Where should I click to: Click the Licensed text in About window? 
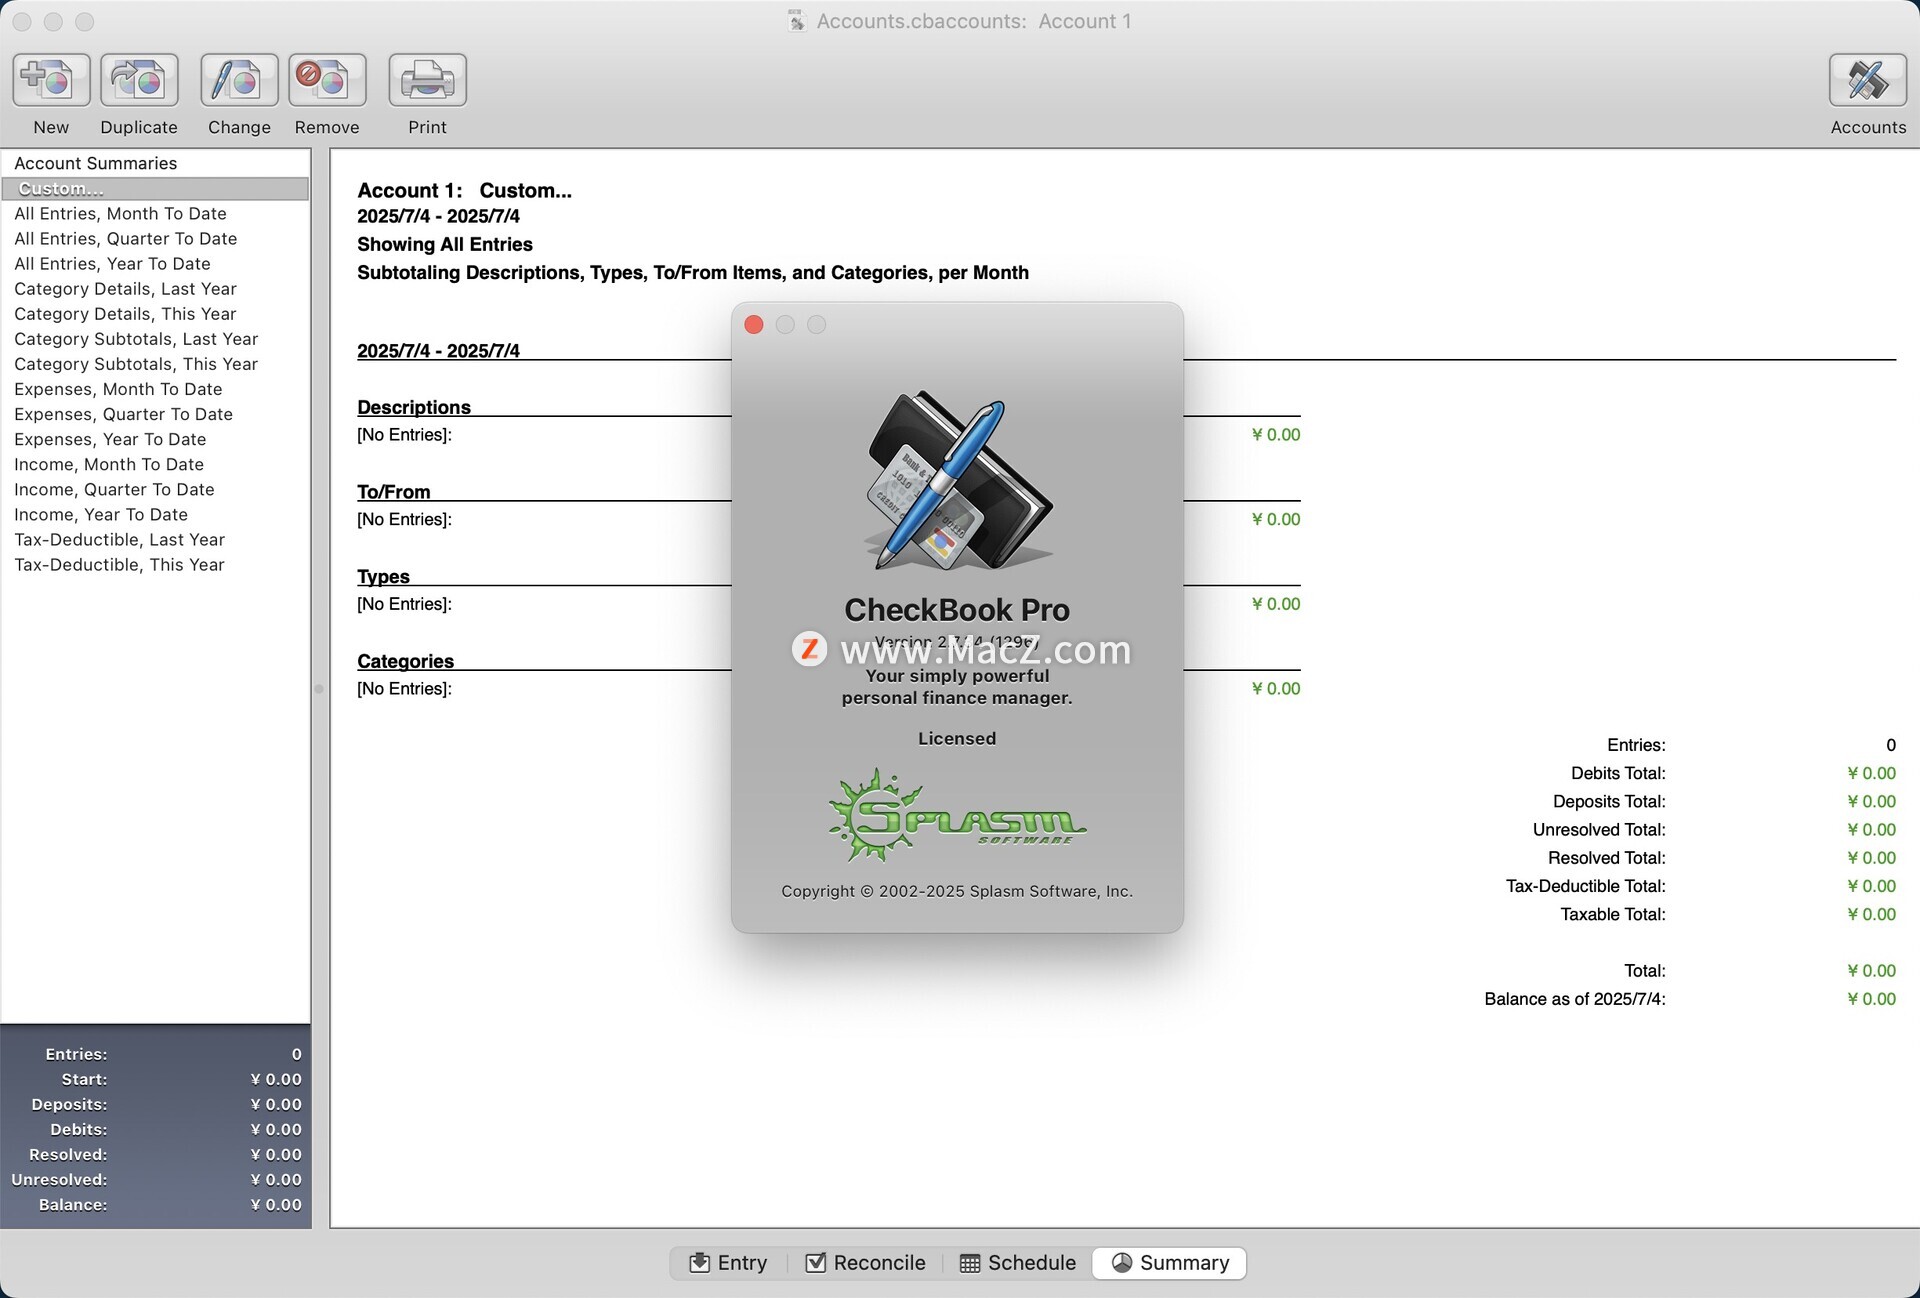coord(957,738)
